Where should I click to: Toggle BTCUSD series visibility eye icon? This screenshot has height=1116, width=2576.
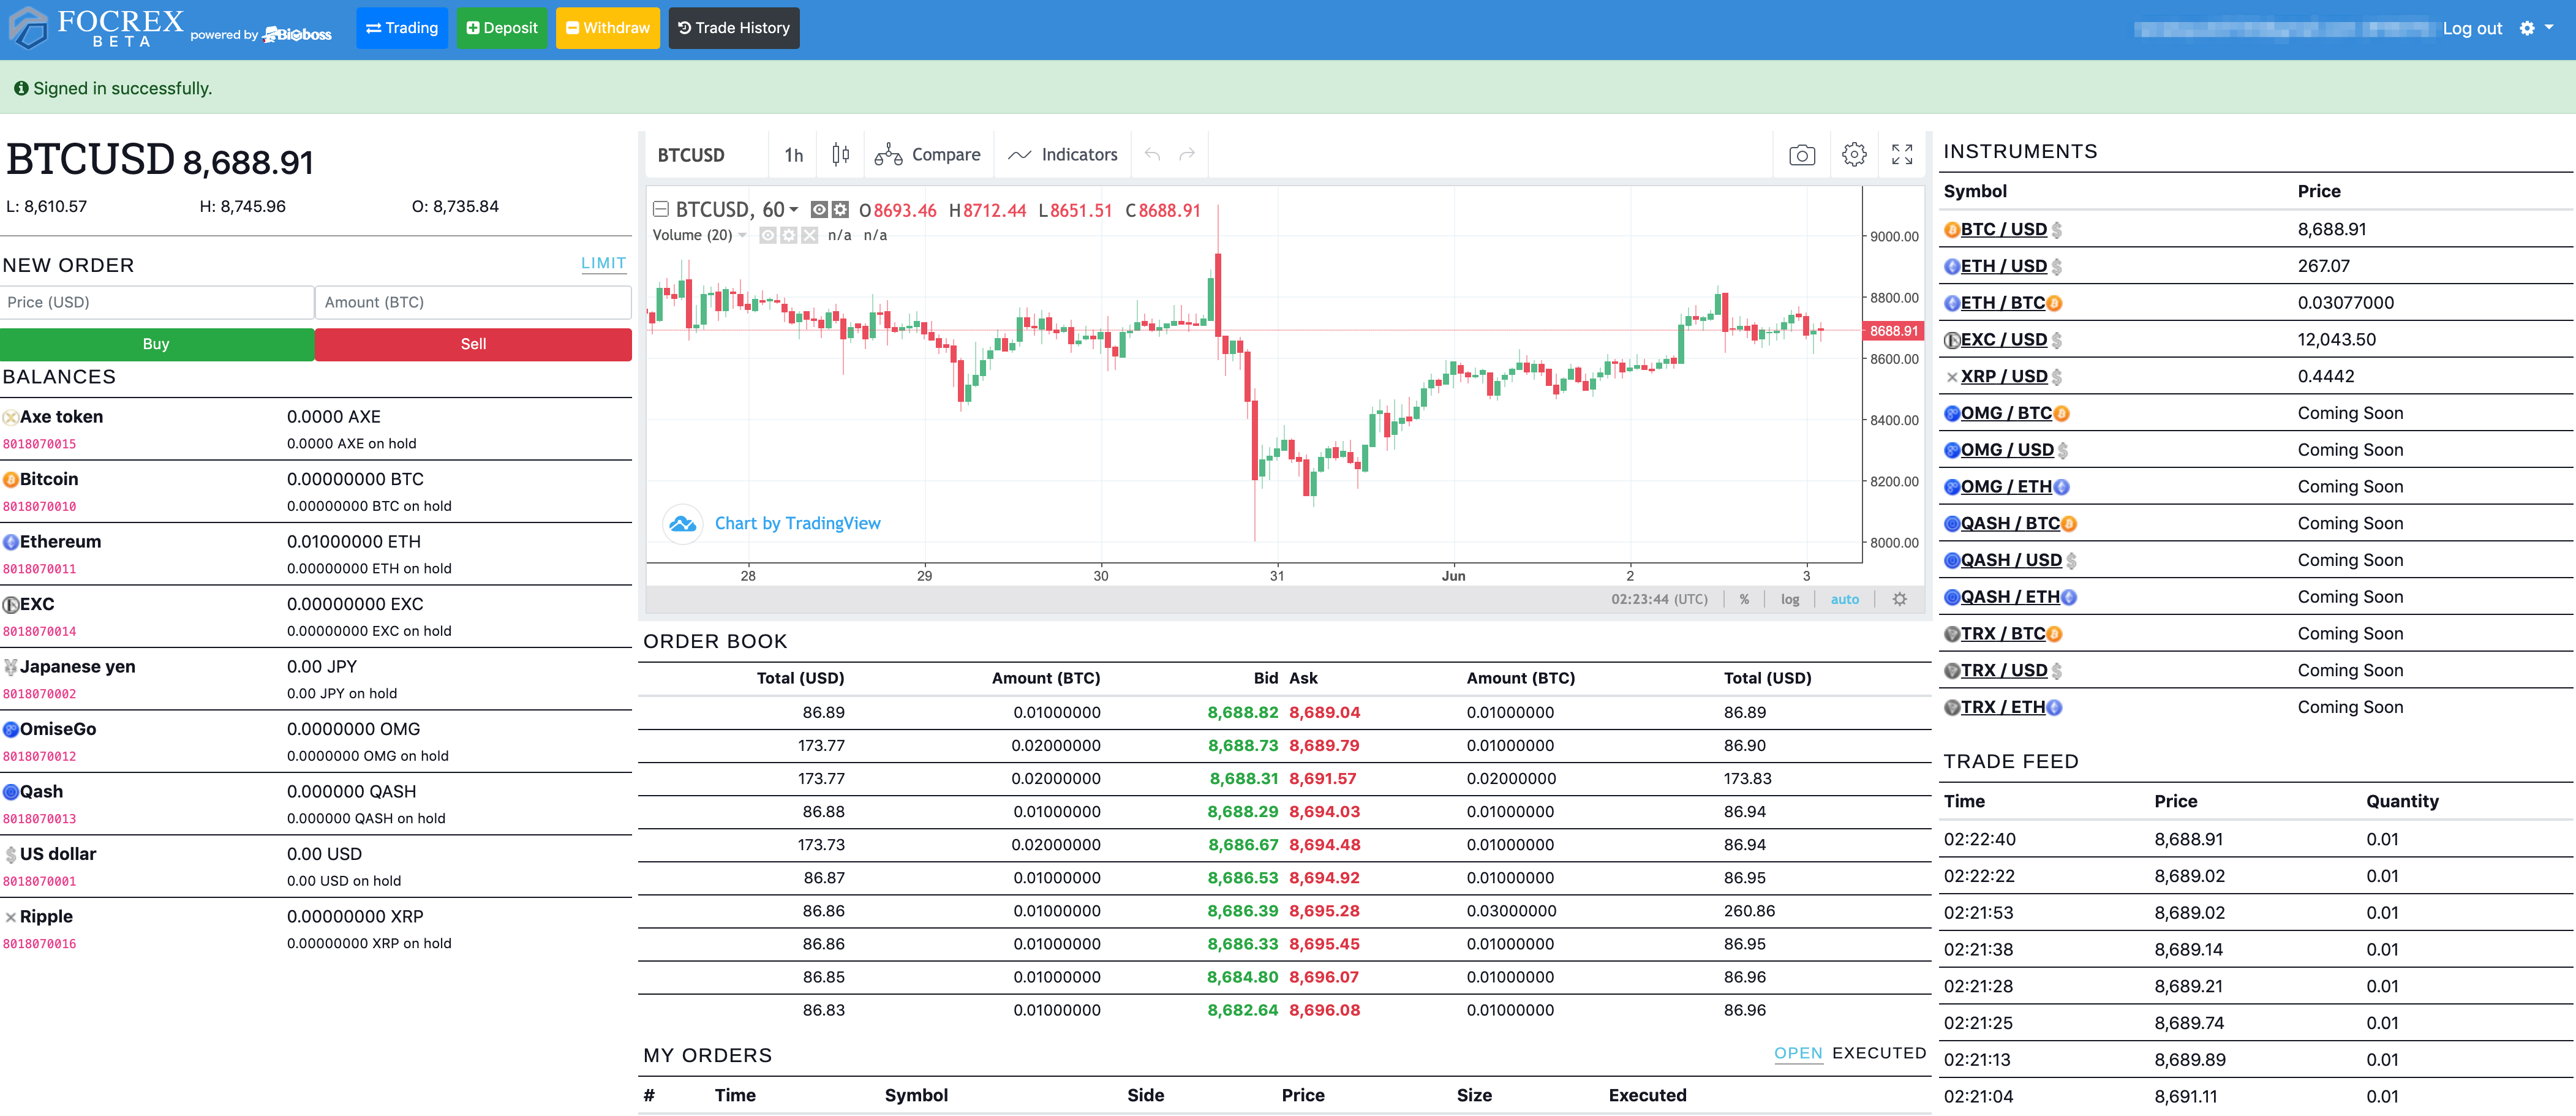(x=819, y=210)
